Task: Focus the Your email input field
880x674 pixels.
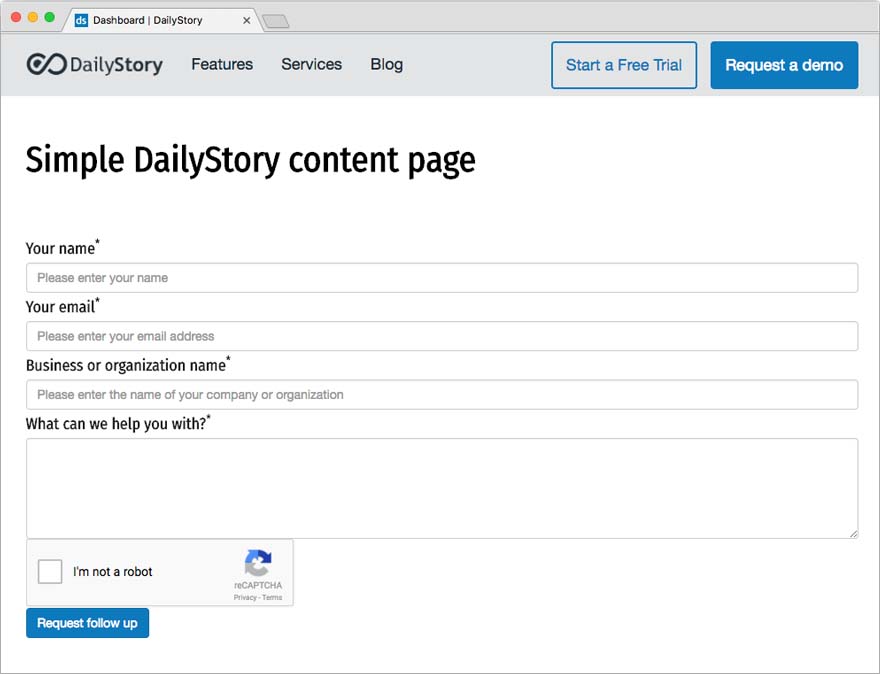Action: (x=442, y=336)
